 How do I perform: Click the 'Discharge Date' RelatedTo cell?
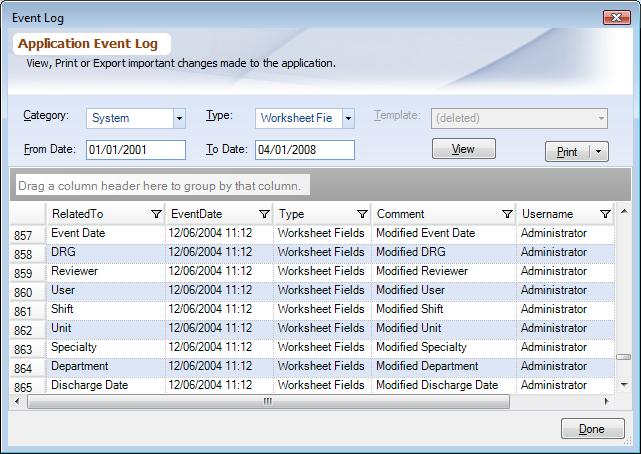tap(106, 385)
